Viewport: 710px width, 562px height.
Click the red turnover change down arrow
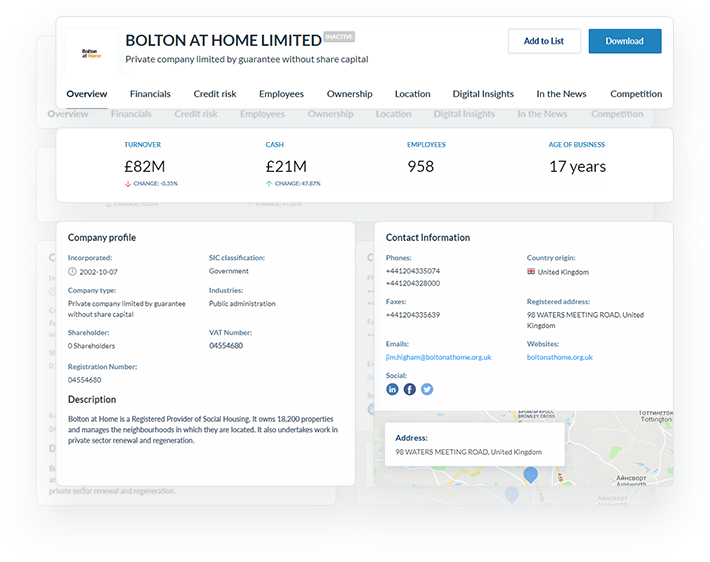pos(128,183)
